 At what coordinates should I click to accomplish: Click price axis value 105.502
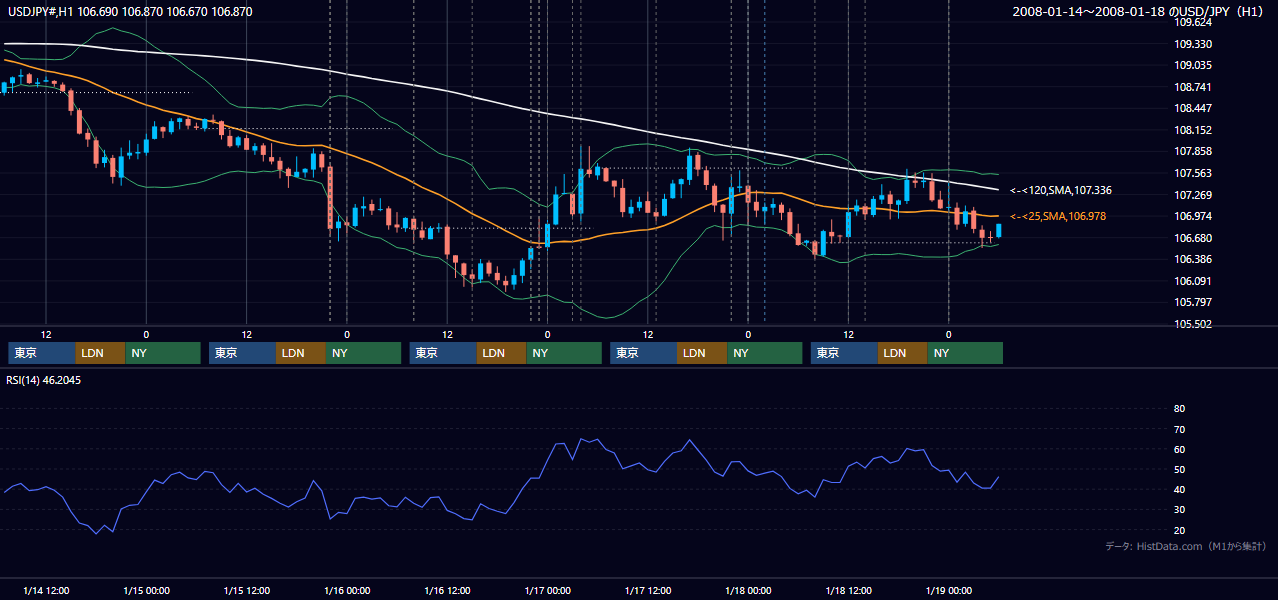tap(1192, 324)
